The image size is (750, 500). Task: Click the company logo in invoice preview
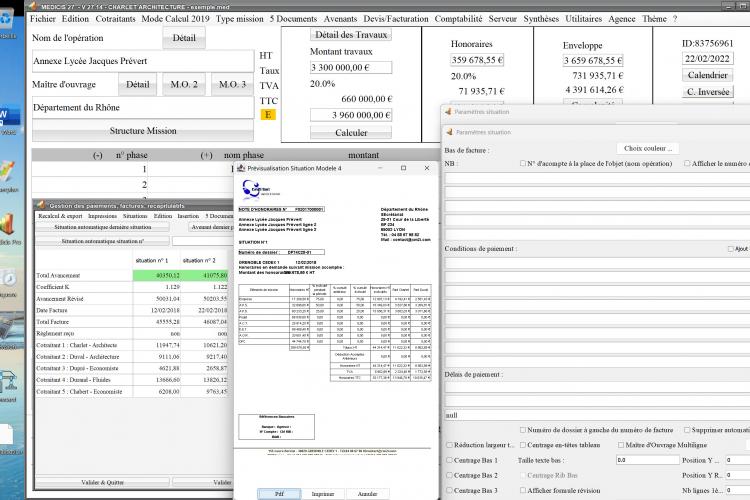coord(260,189)
